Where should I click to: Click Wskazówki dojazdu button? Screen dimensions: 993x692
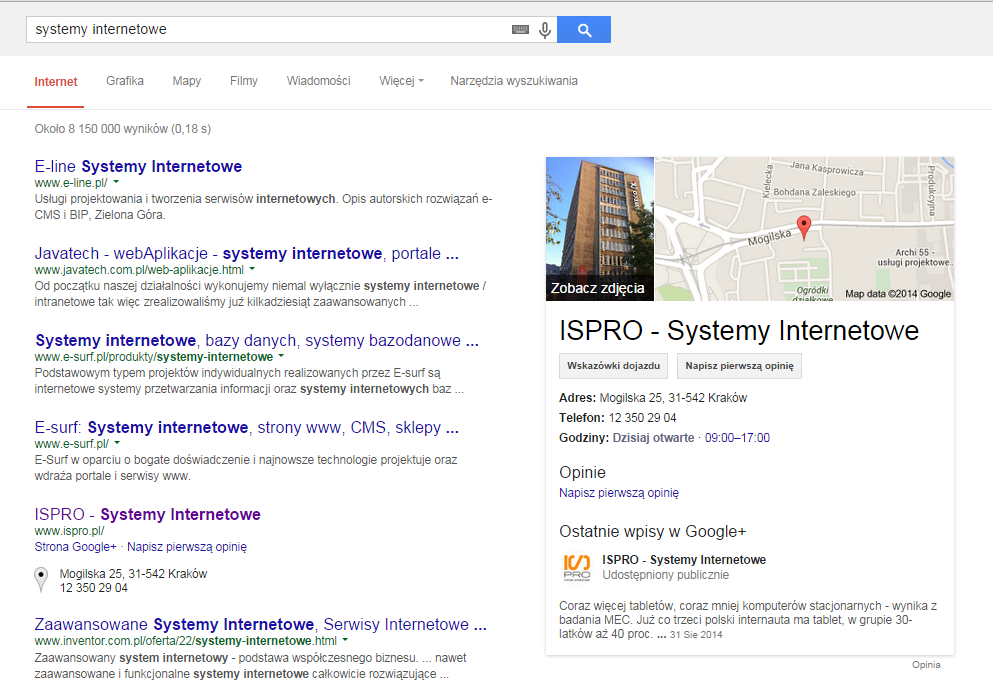613,366
